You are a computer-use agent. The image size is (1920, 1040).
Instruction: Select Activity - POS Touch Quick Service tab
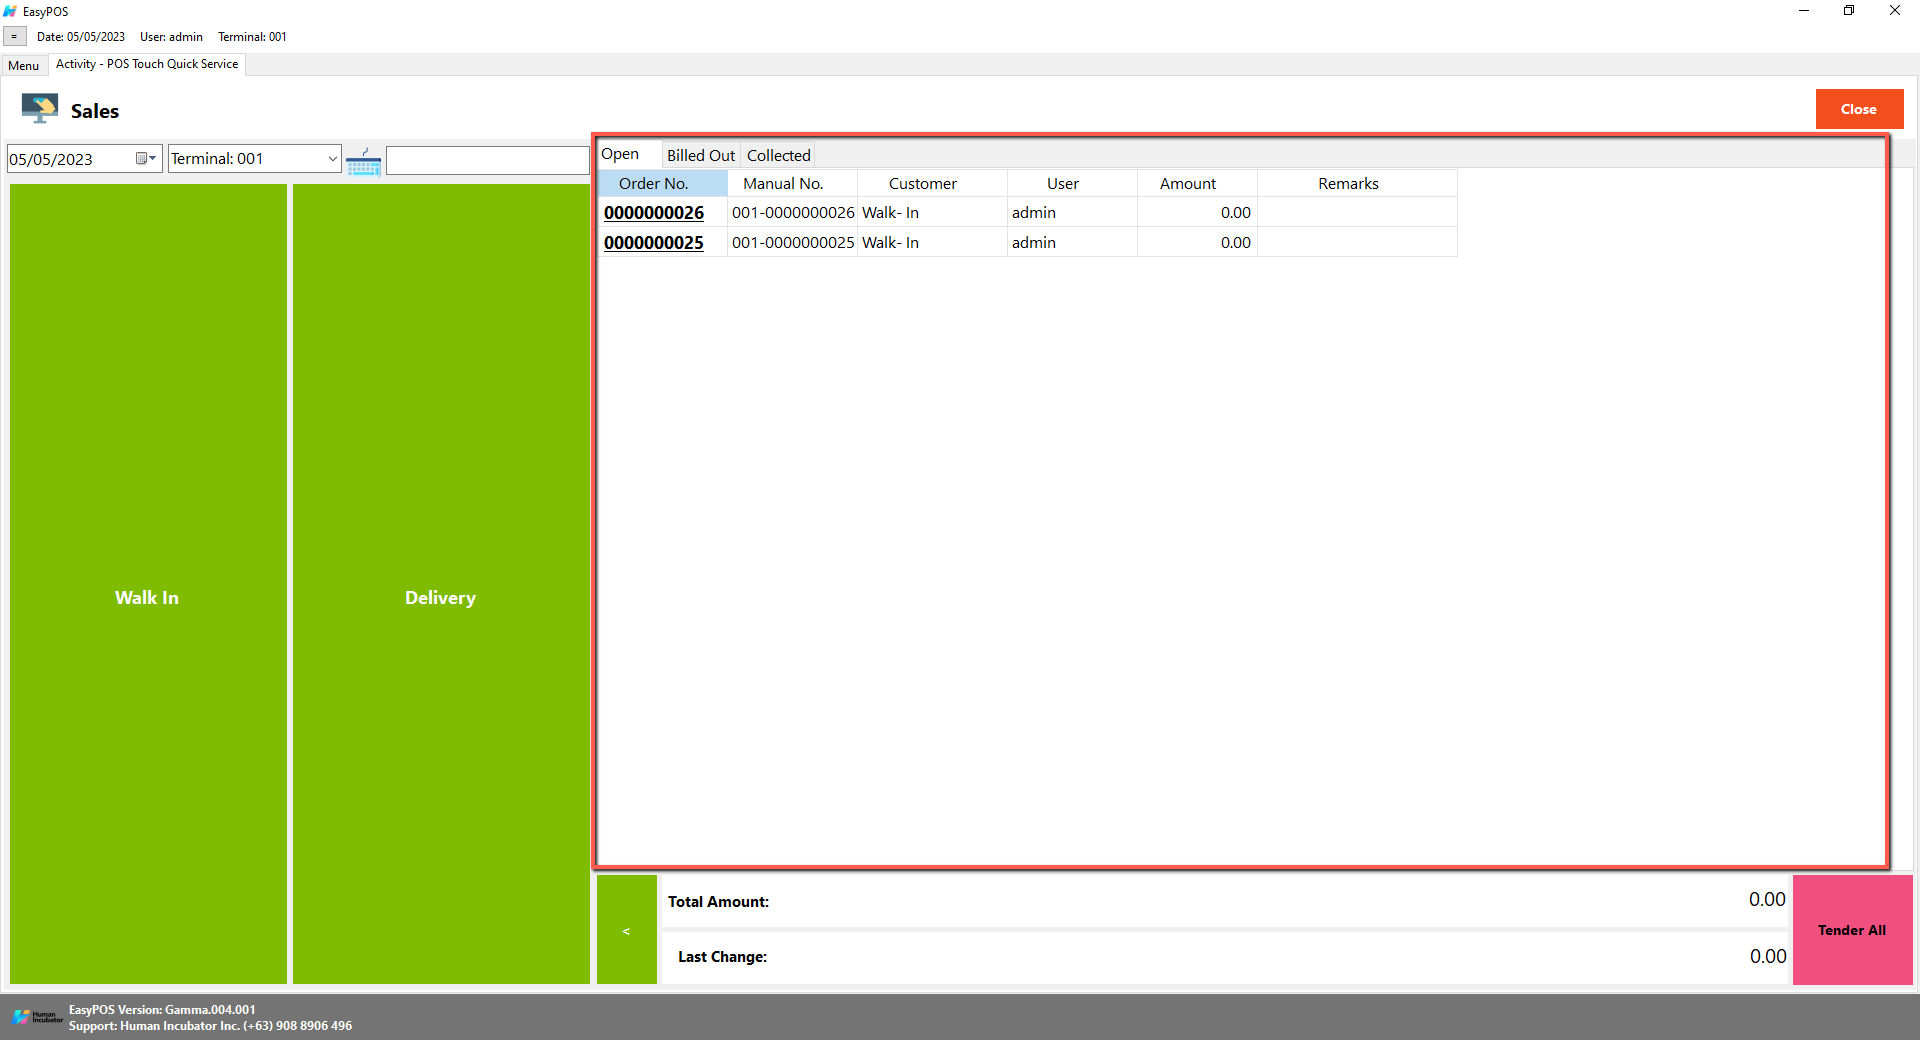147,64
